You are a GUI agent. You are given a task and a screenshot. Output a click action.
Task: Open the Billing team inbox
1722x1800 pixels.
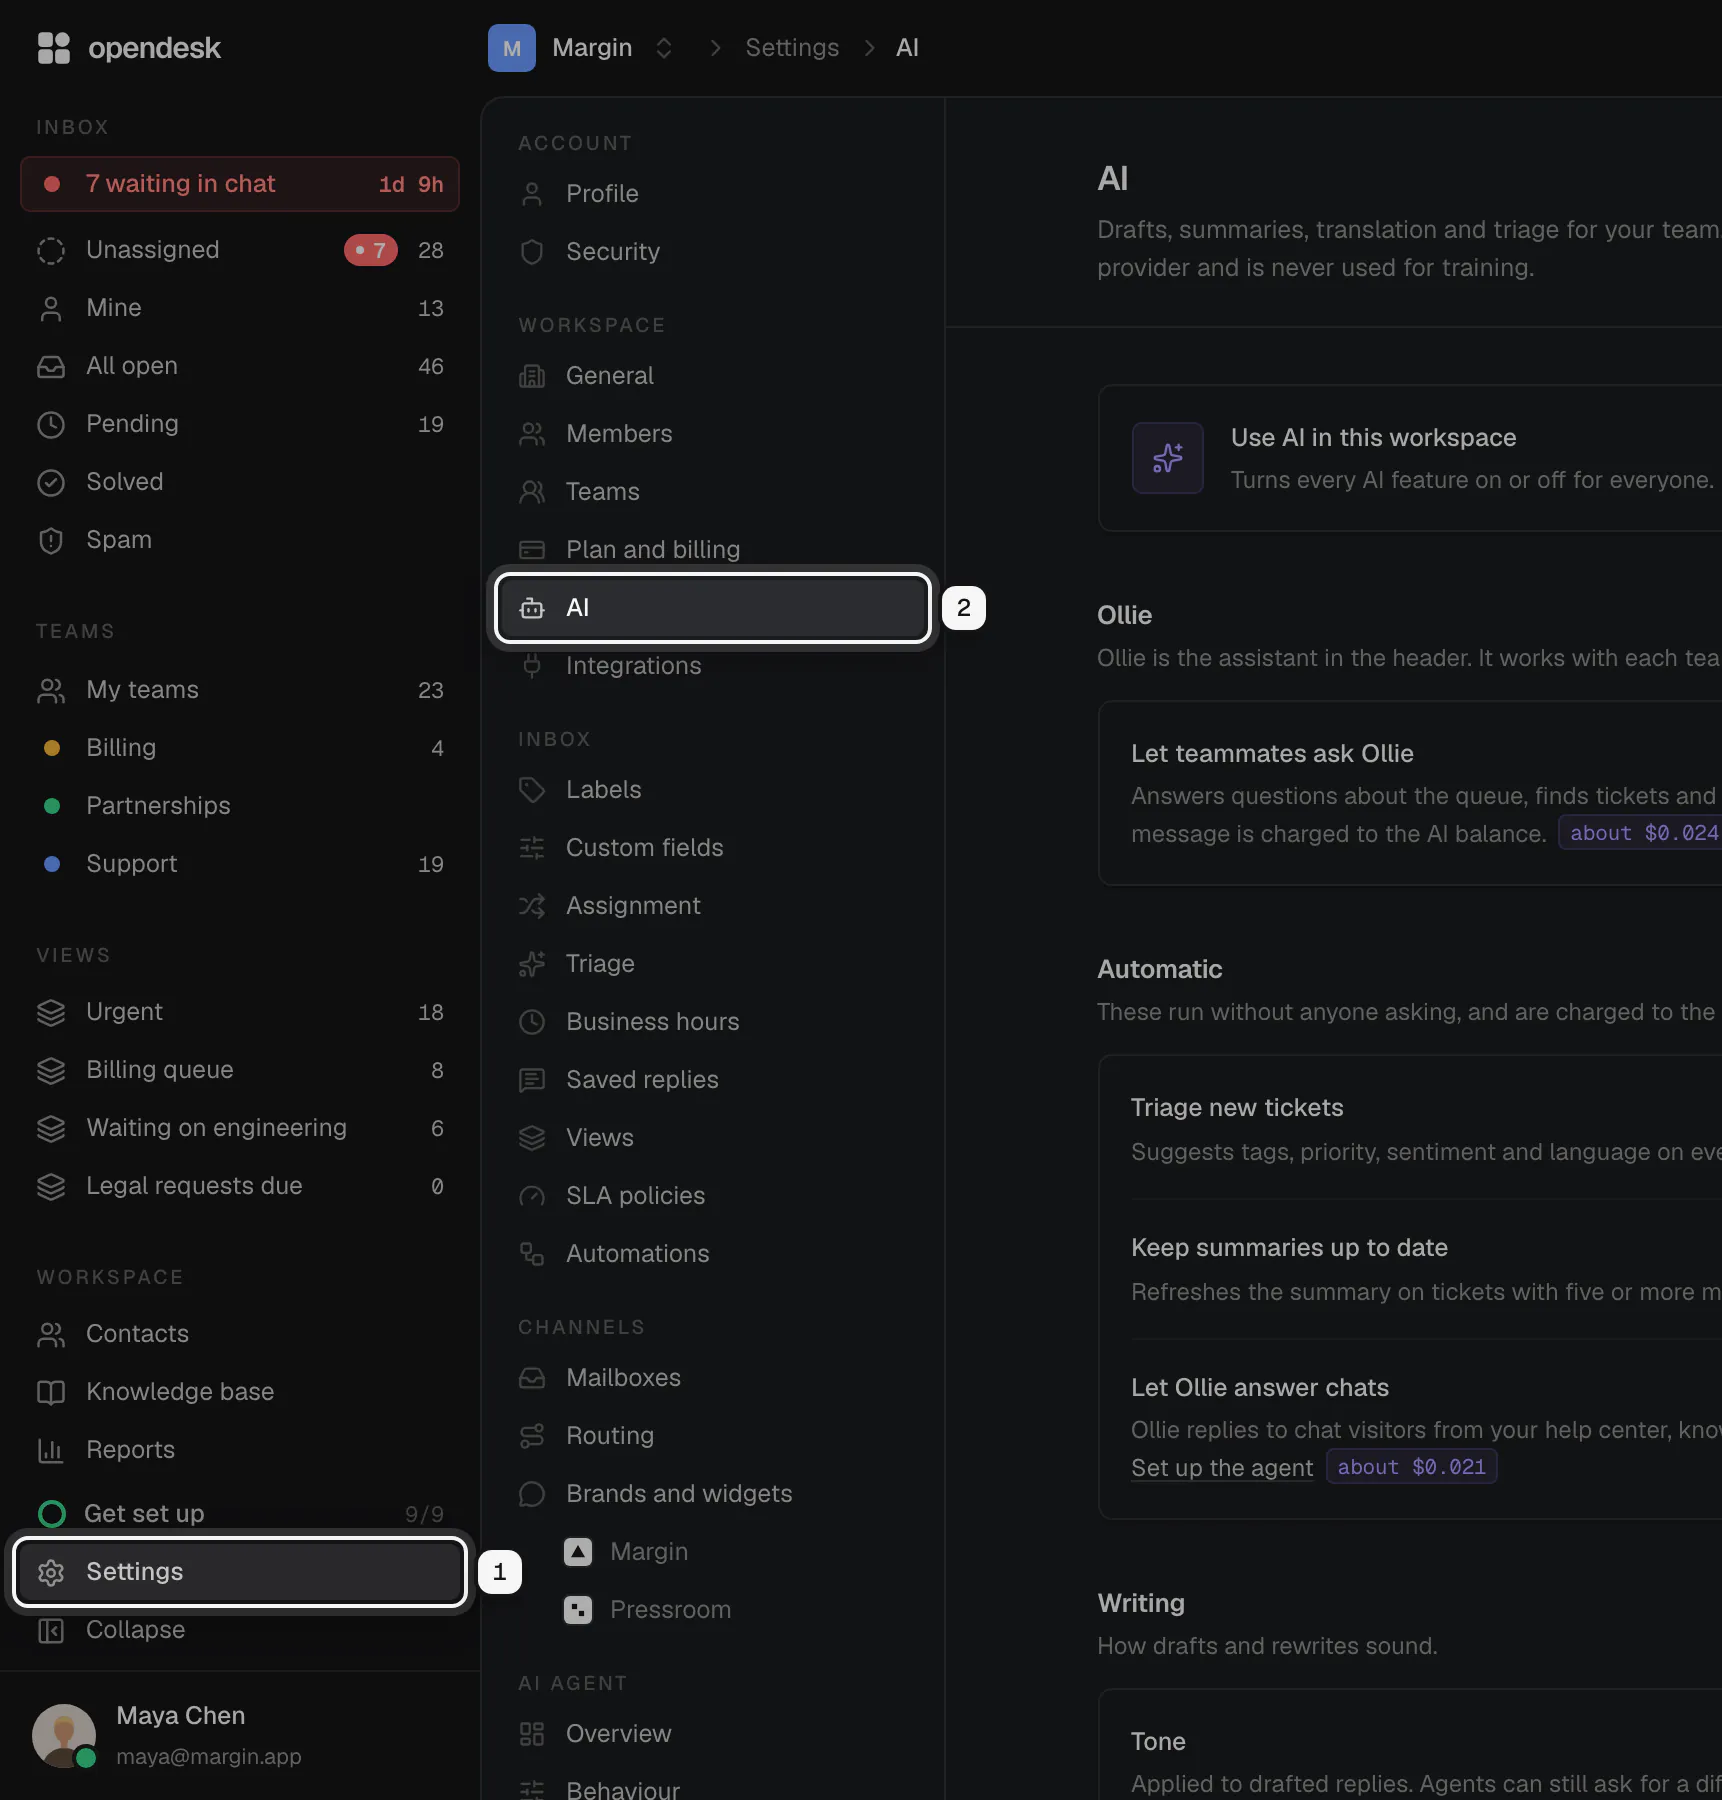[240, 748]
